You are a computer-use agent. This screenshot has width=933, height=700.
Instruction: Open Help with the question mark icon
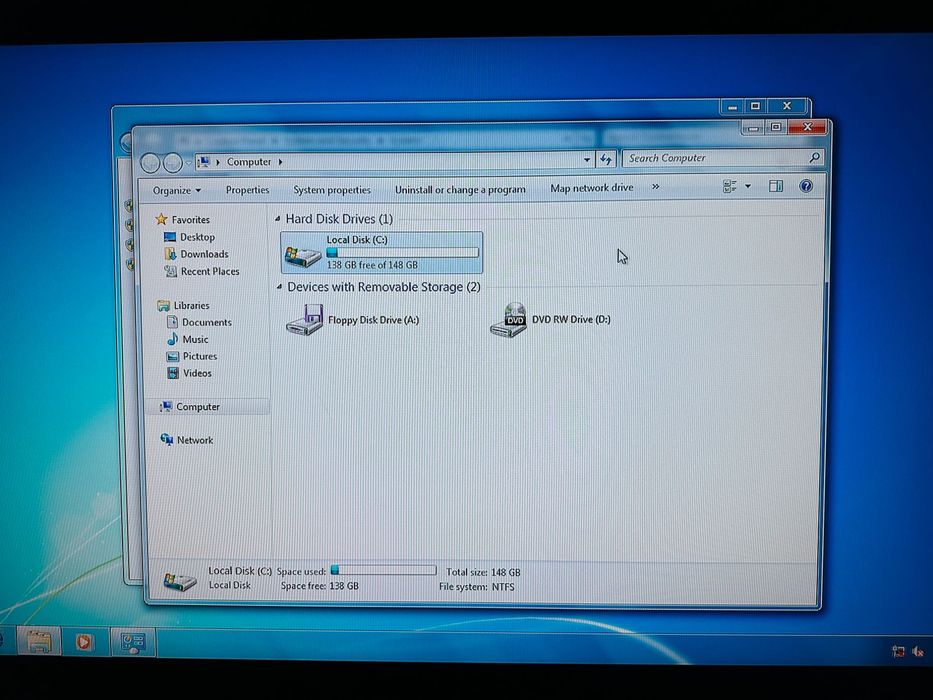coord(806,186)
